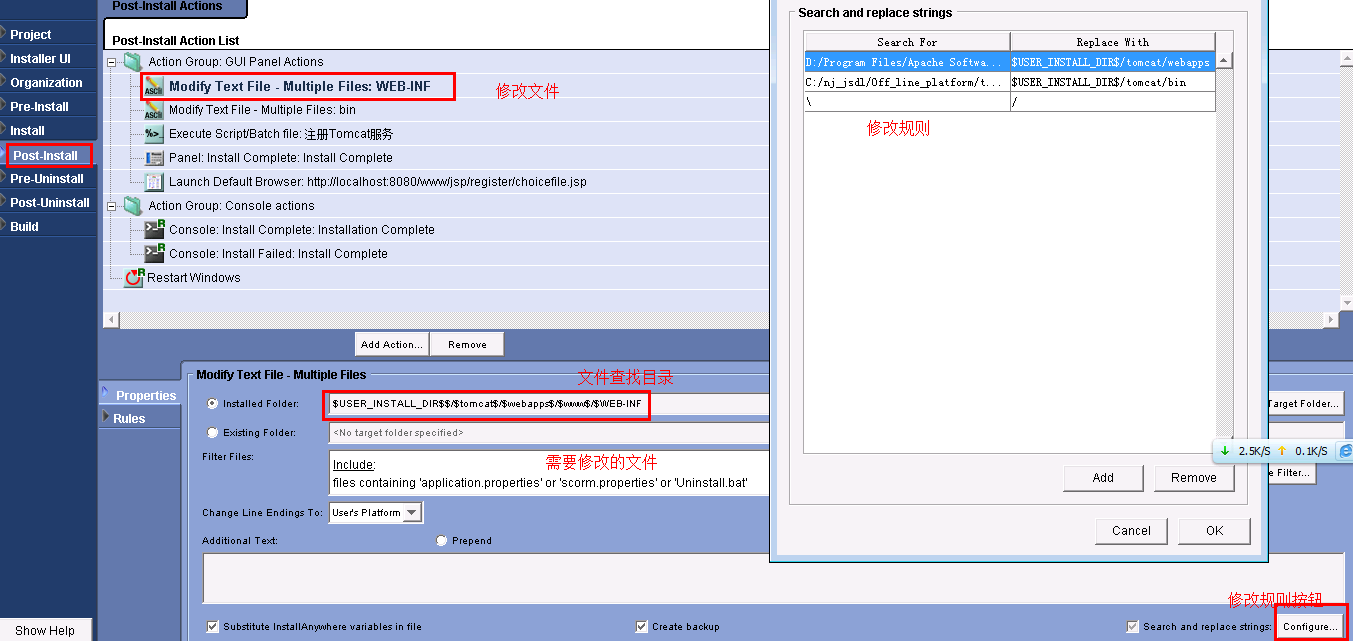
Task: Select the 'D:/Program Files/Apache Softwa...' search cell
Action: pos(907,62)
